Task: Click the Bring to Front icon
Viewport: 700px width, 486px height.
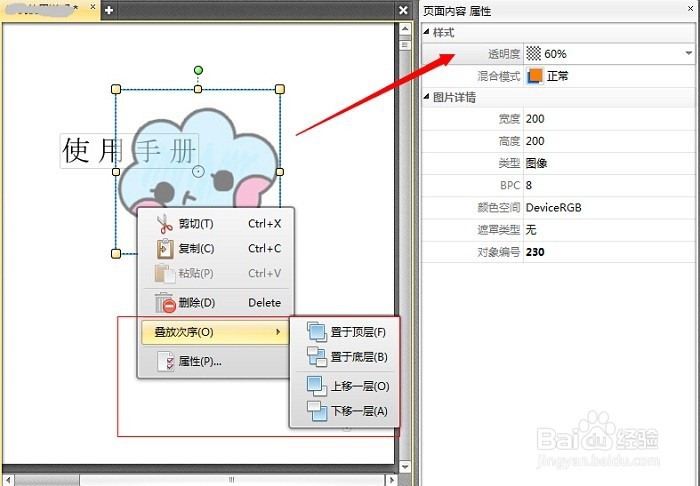Action: [x=317, y=332]
